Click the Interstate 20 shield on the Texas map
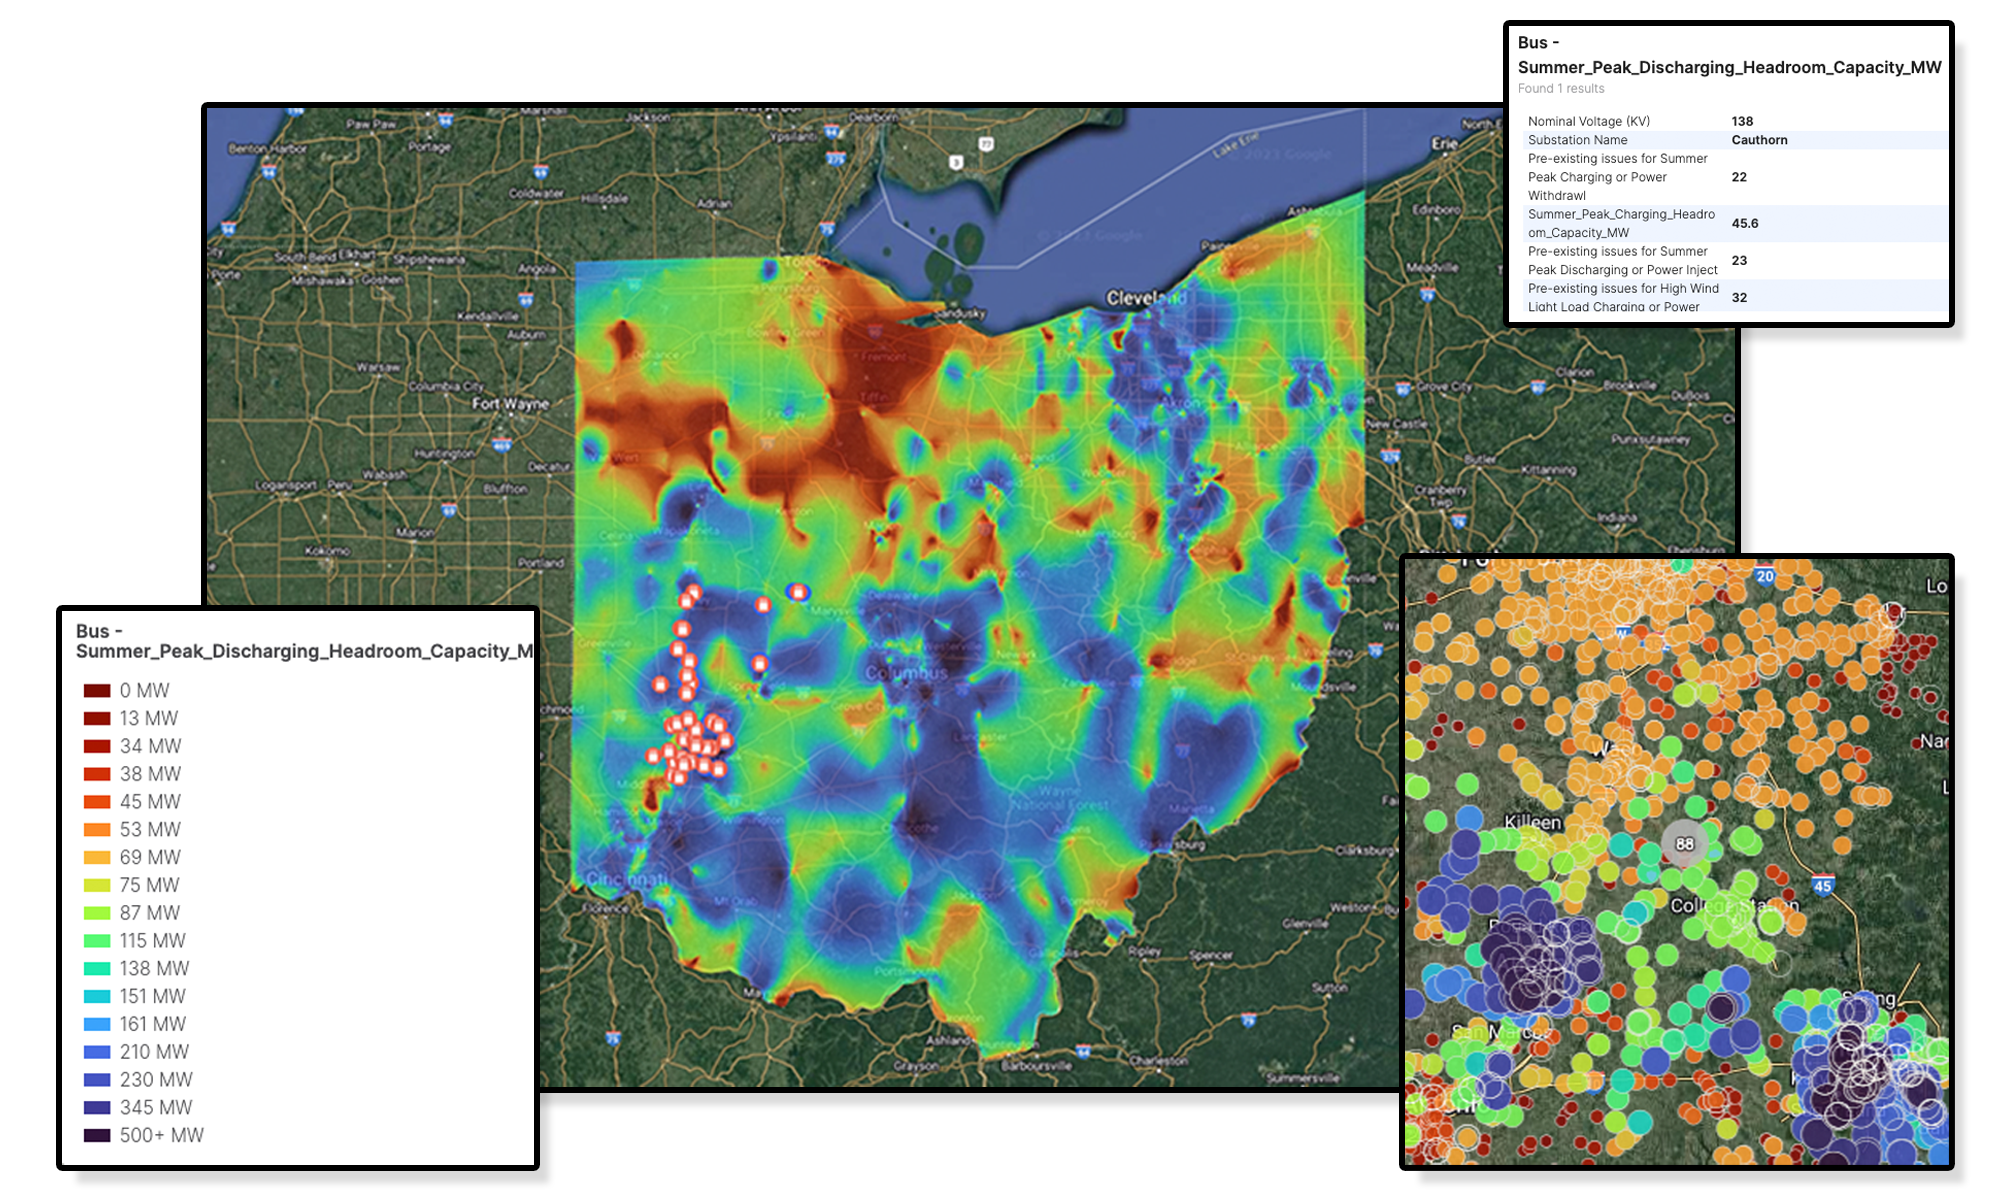 click(1766, 574)
